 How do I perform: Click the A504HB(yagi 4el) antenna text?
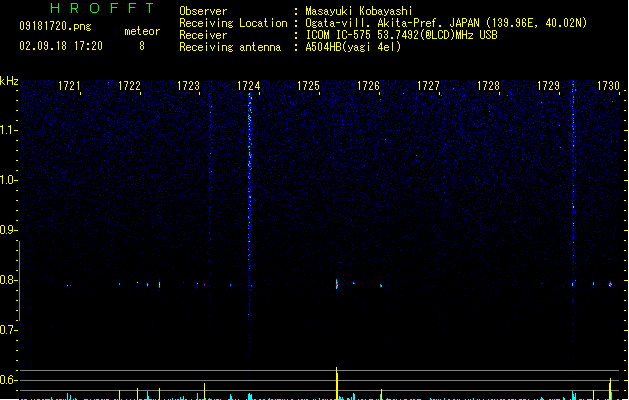(x=353, y=47)
